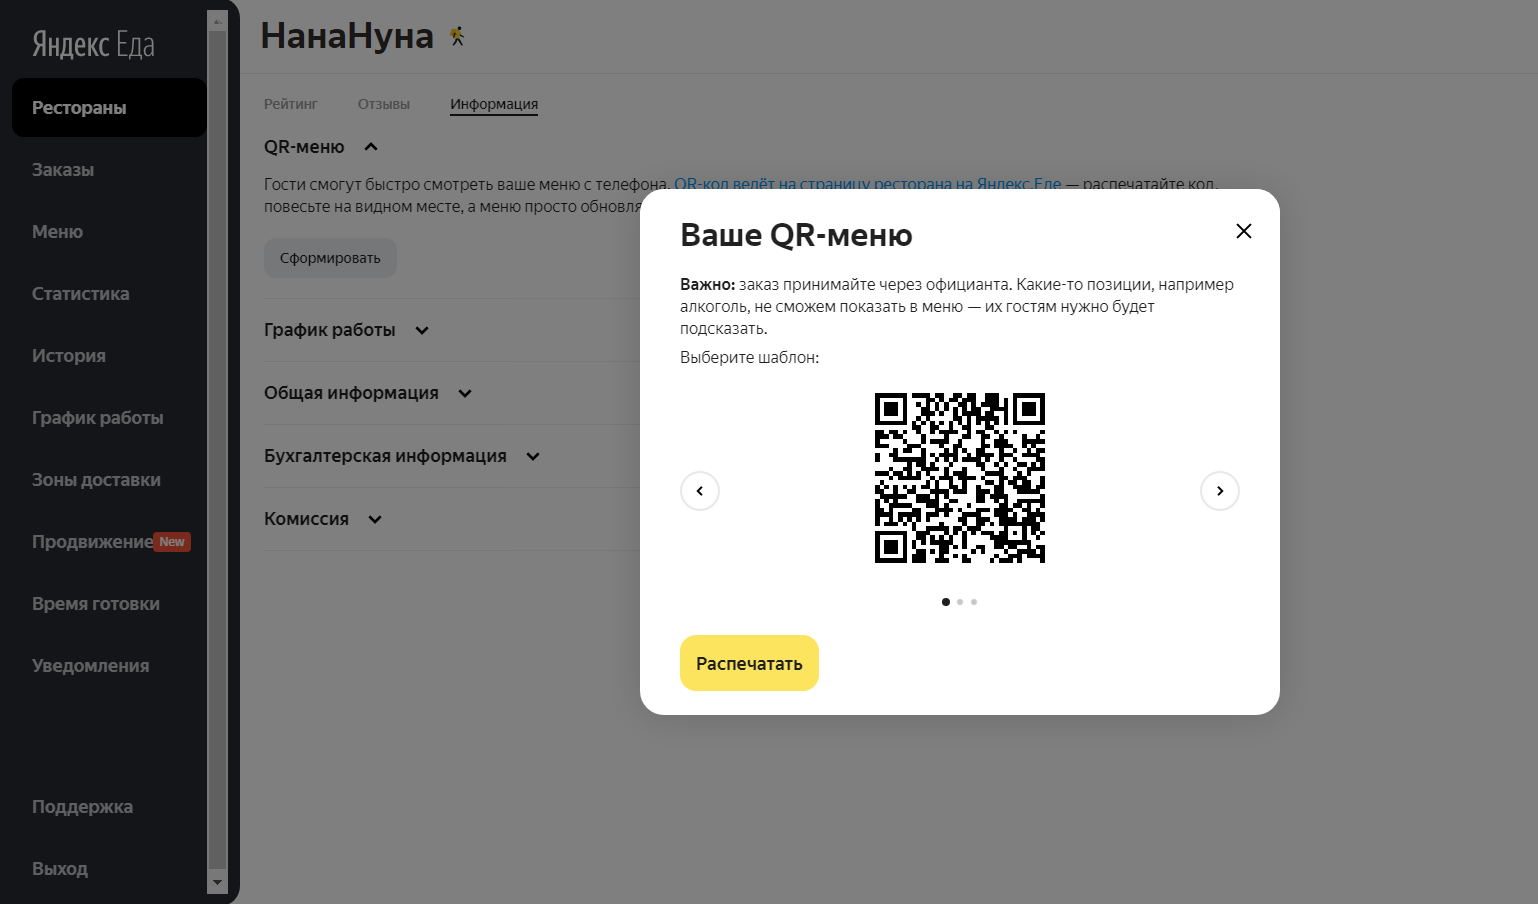The image size is (1538, 904).
Task: Select the QR code template image
Action: [x=960, y=478]
